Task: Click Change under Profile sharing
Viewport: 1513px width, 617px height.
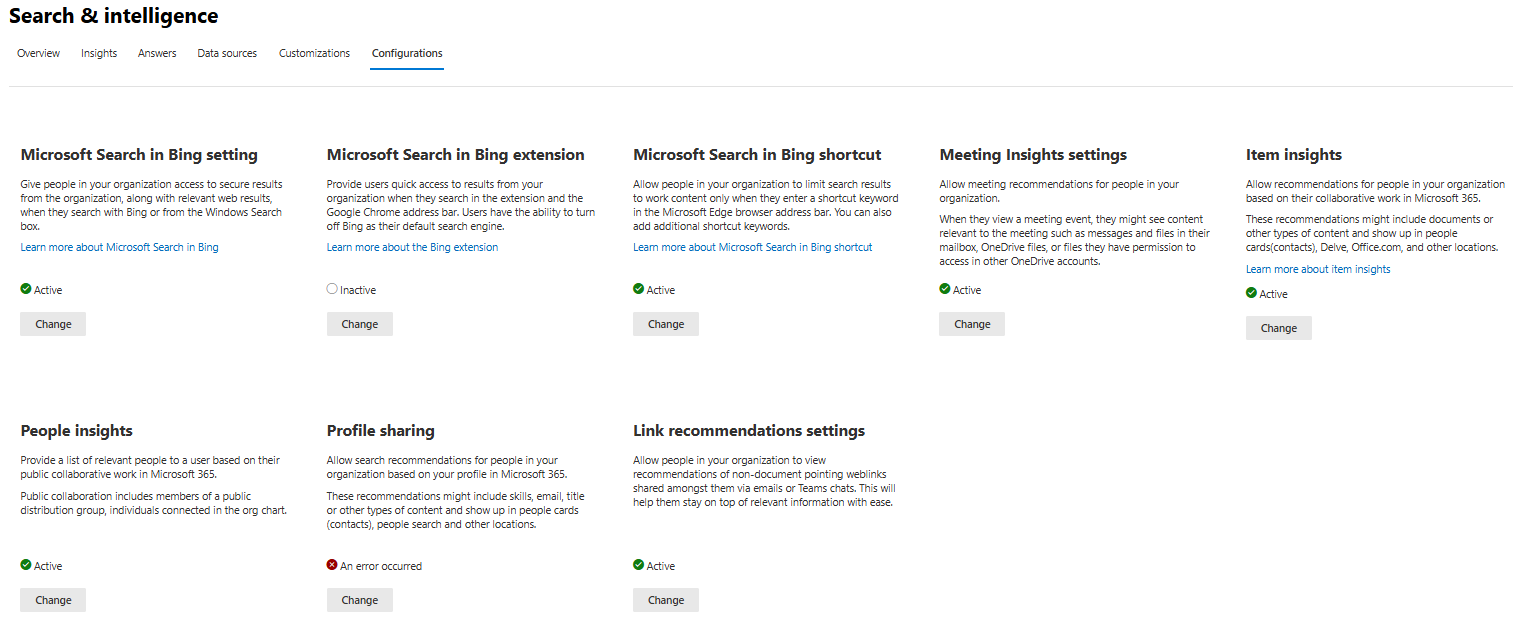Action: click(x=359, y=599)
